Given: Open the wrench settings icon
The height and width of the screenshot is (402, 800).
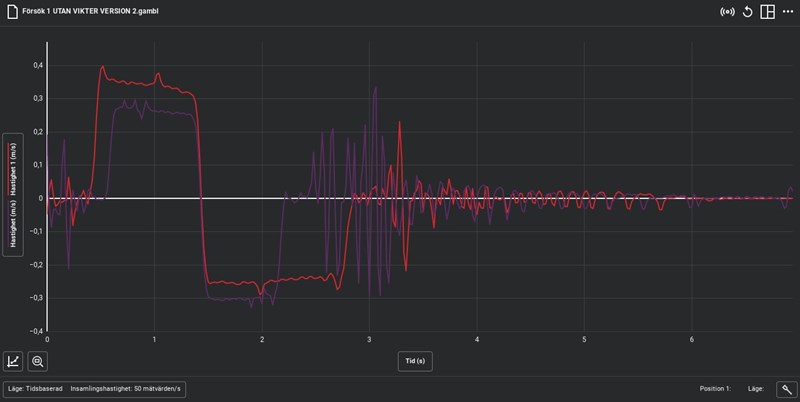Looking at the screenshot, I should (x=786, y=389).
